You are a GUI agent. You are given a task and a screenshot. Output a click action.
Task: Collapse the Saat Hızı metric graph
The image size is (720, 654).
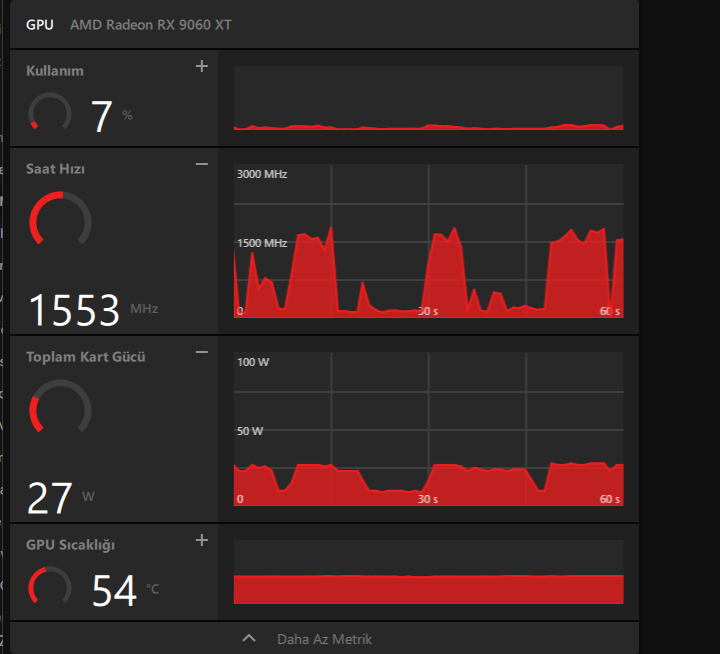202,164
